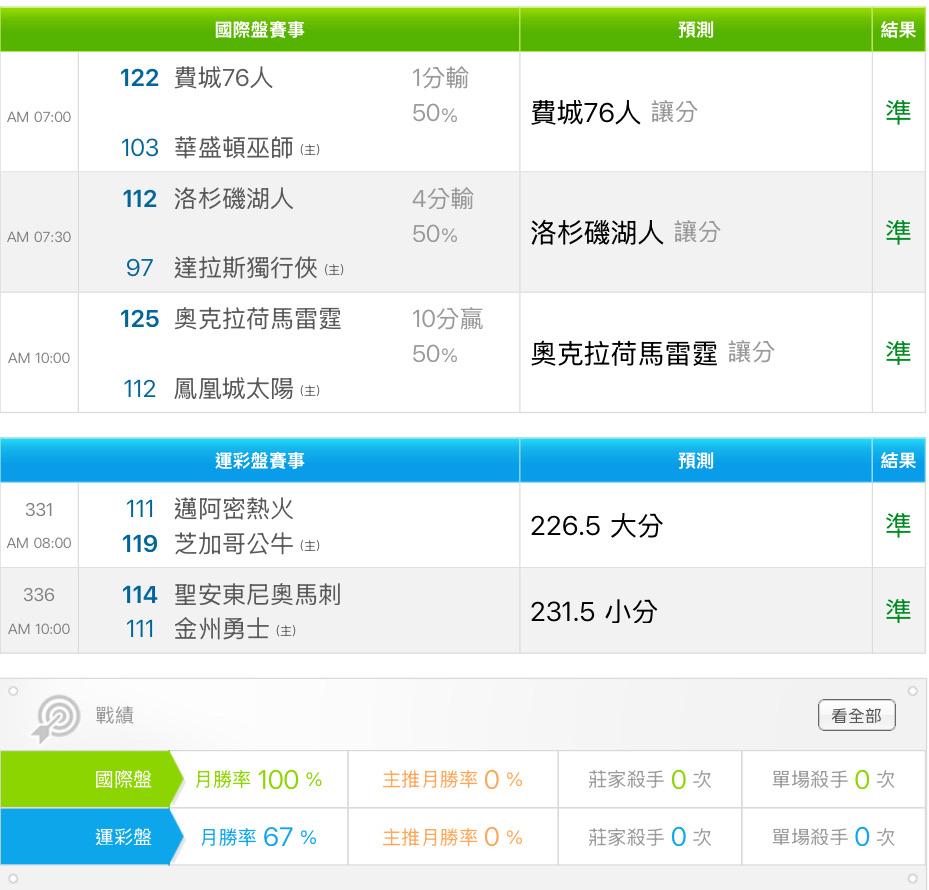Open the 看全部 button
Viewport: 929px width, 890px height.
click(x=856, y=716)
